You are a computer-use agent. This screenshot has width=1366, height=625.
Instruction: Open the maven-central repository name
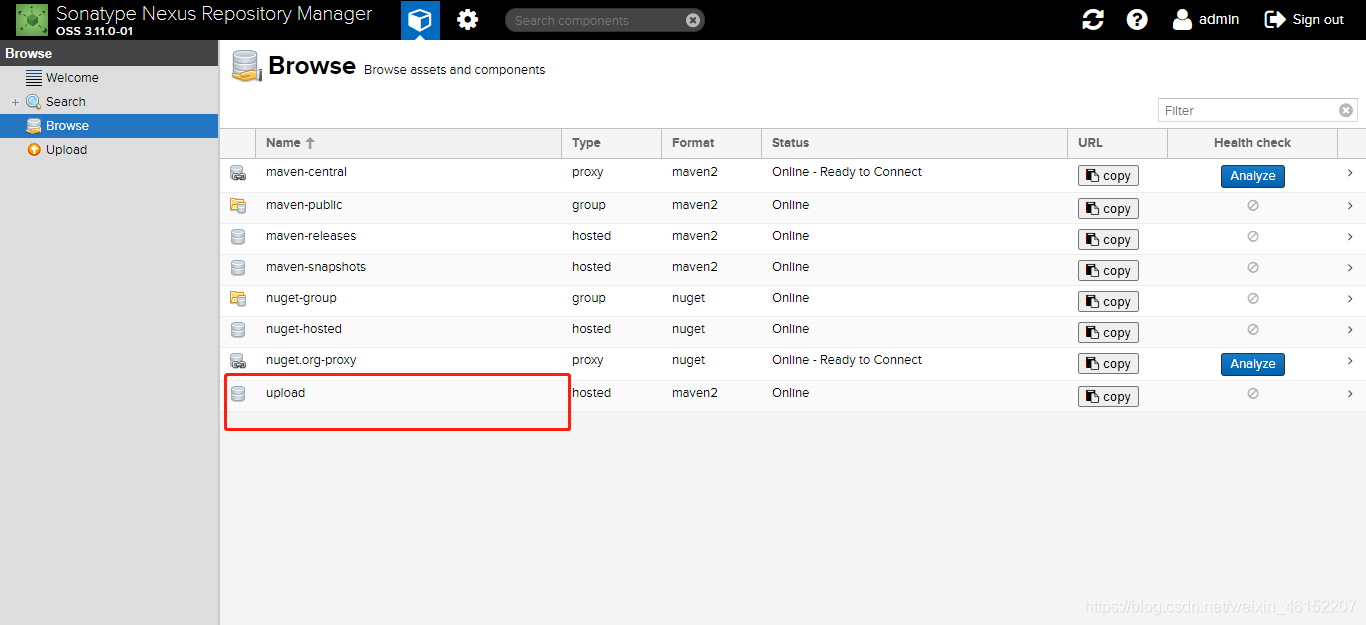[x=306, y=172]
